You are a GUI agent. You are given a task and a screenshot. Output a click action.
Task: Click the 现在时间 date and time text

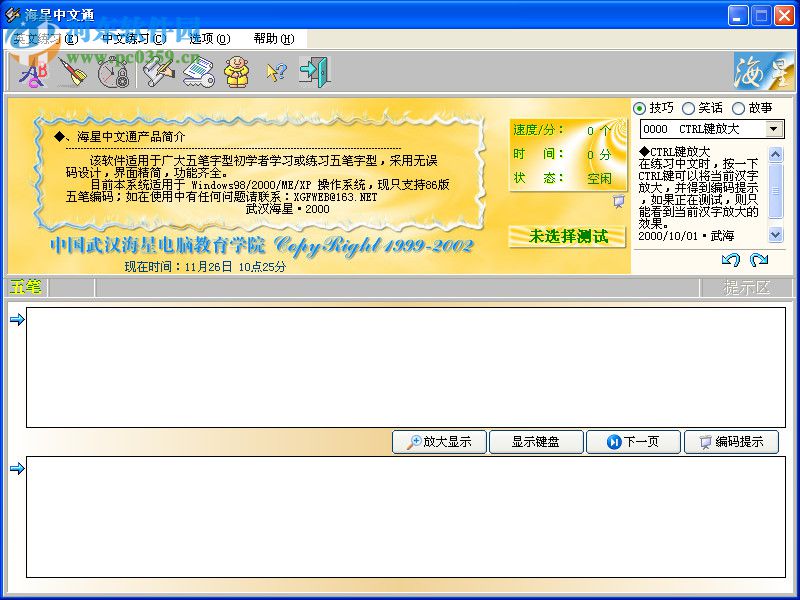click(205, 266)
